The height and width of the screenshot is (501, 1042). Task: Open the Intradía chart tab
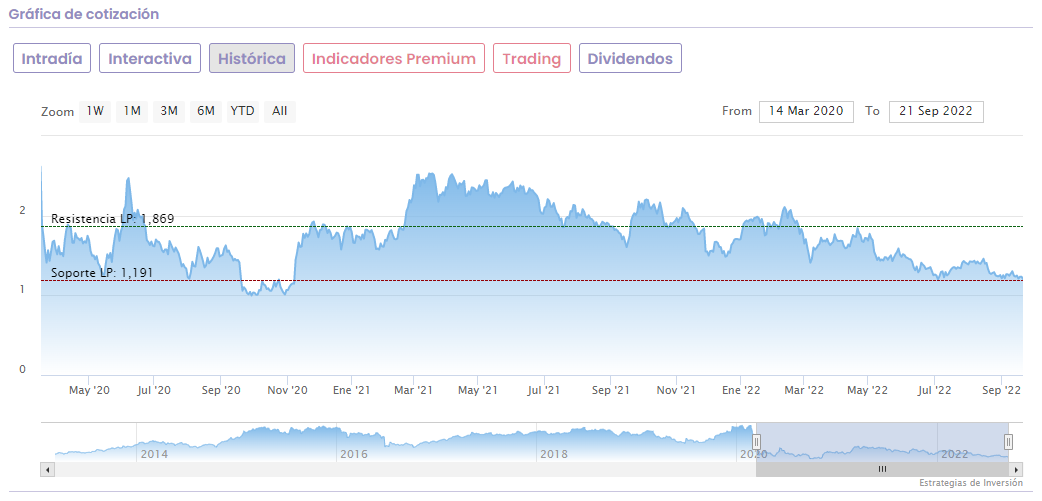pyautogui.click(x=53, y=59)
